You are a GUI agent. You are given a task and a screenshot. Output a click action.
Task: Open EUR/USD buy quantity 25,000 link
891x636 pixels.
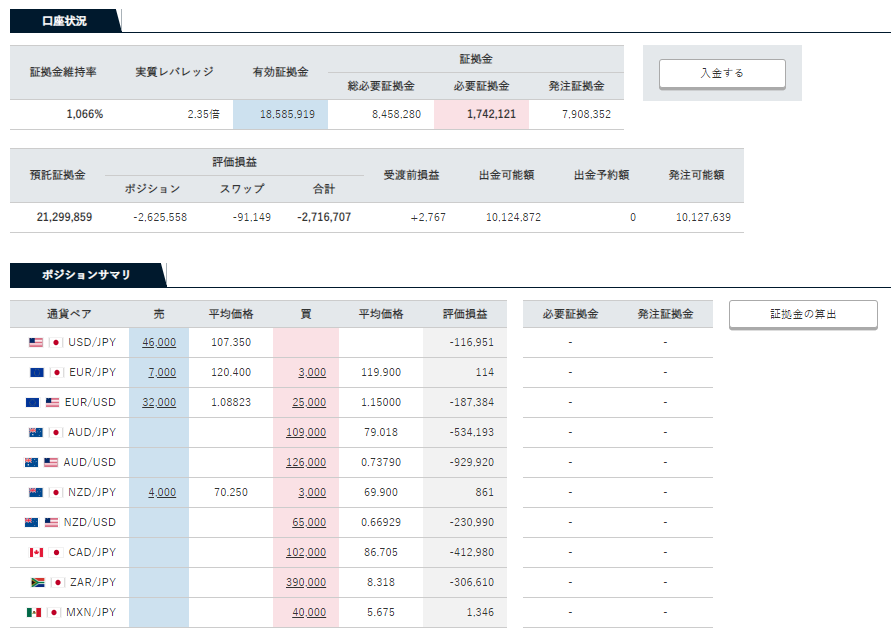pyautogui.click(x=309, y=402)
